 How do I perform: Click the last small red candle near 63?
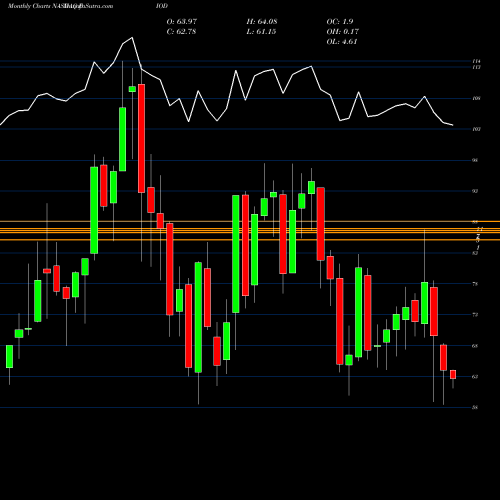click(x=453, y=374)
